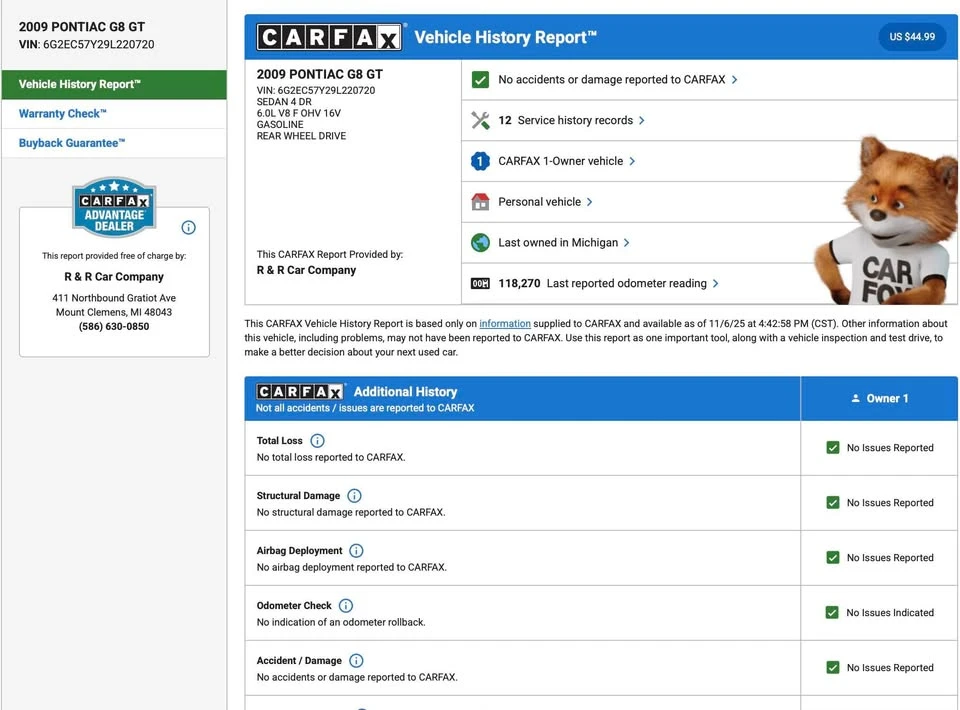Click 411 Northbound Gratiot Ave address
Screen dimensions: 960x710
114,298
